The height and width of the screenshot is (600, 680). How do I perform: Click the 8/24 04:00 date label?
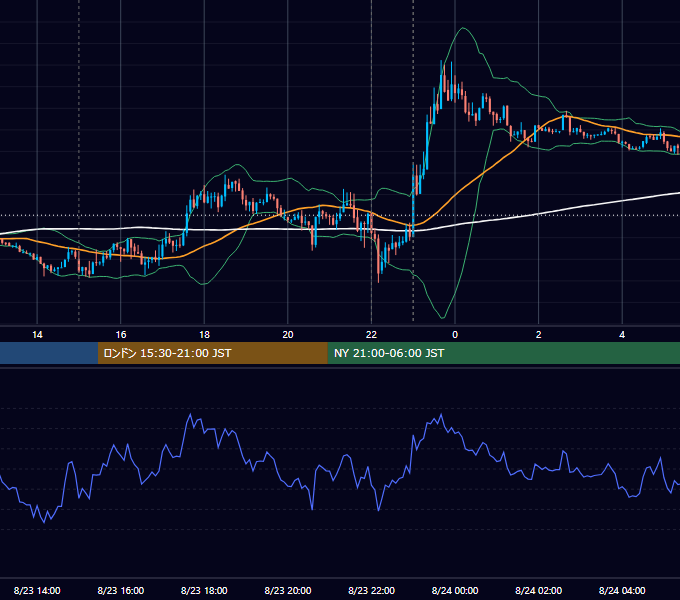(622, 590)
